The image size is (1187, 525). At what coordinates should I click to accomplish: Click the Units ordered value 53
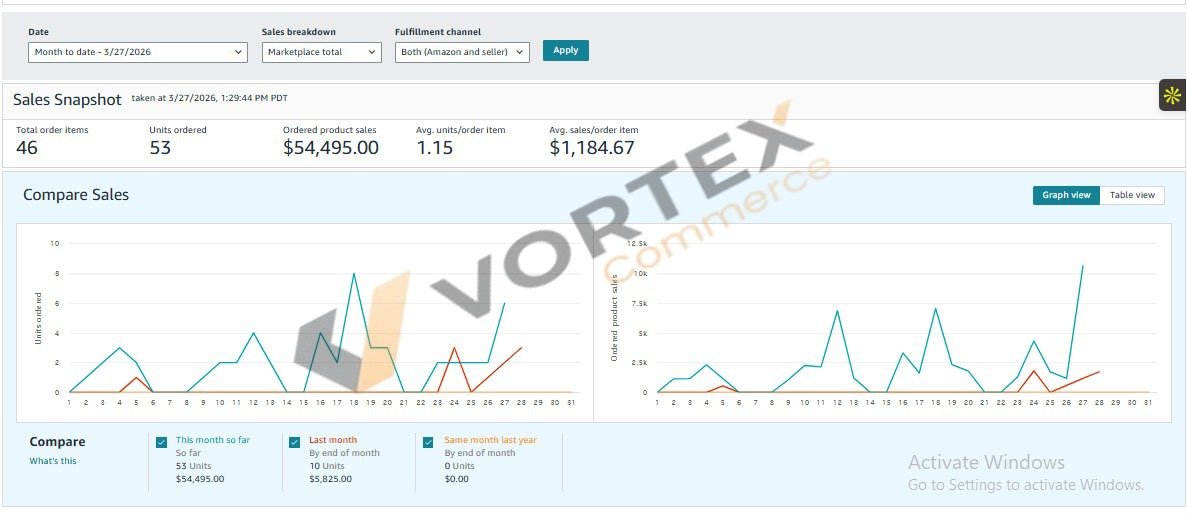click(160, 148)
